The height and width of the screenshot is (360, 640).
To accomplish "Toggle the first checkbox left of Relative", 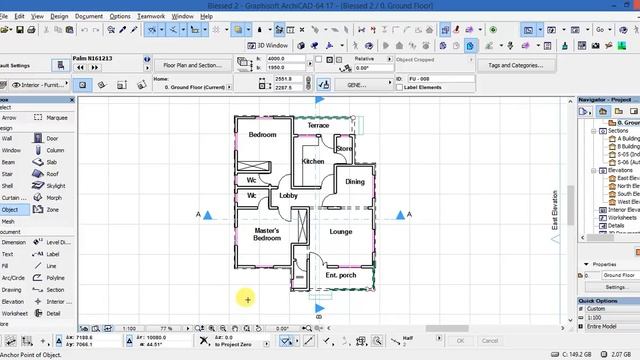I will pos(319,60).
